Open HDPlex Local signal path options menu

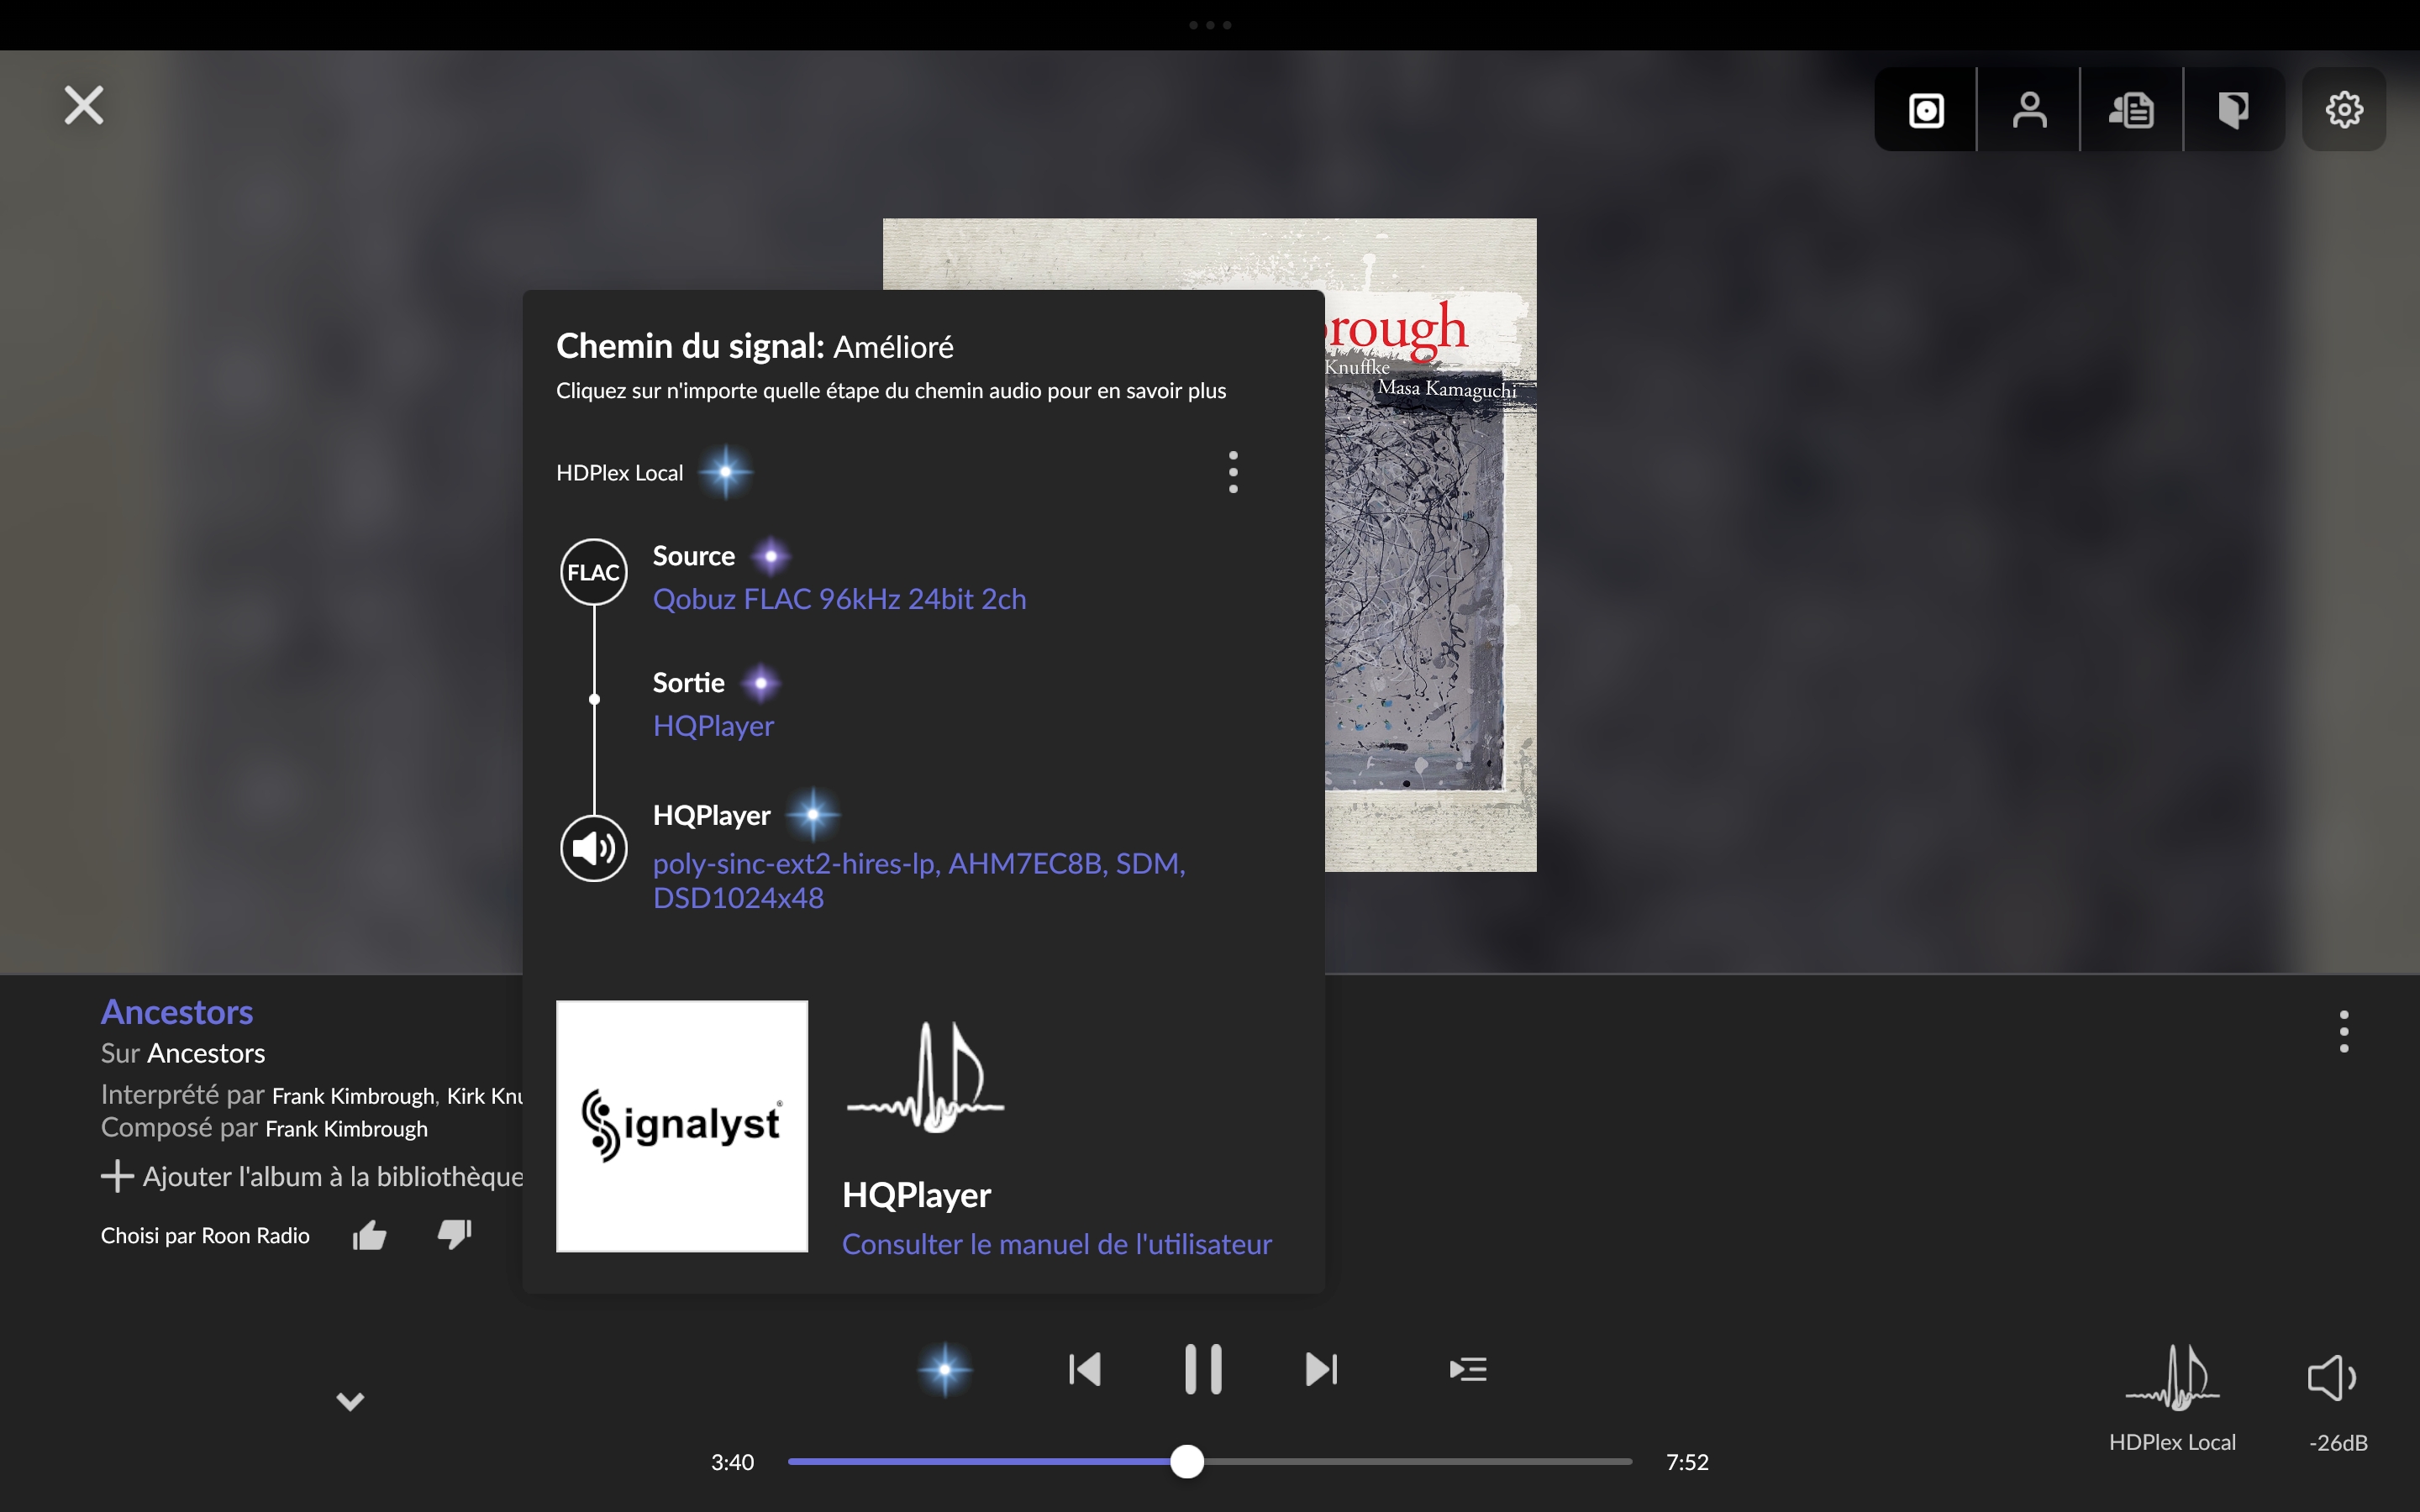tap(1233, 472)
